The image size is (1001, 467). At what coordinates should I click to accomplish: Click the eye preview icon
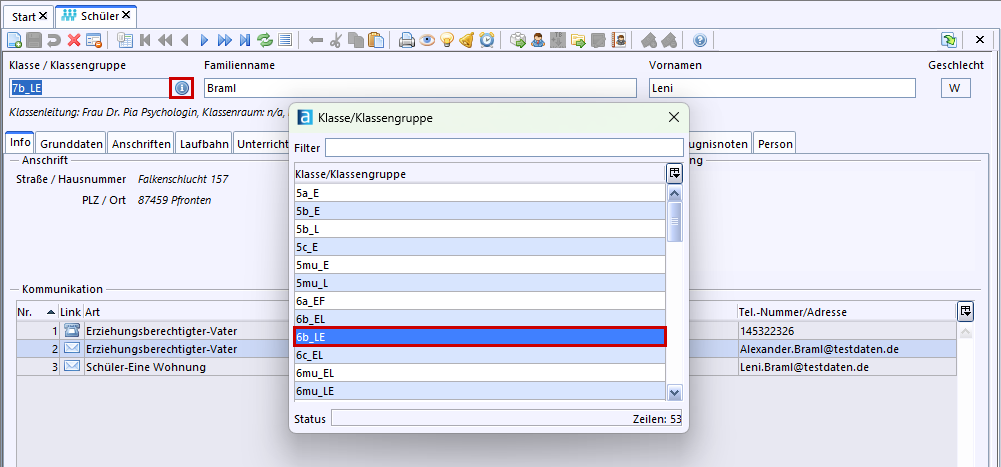click(427, 40)
